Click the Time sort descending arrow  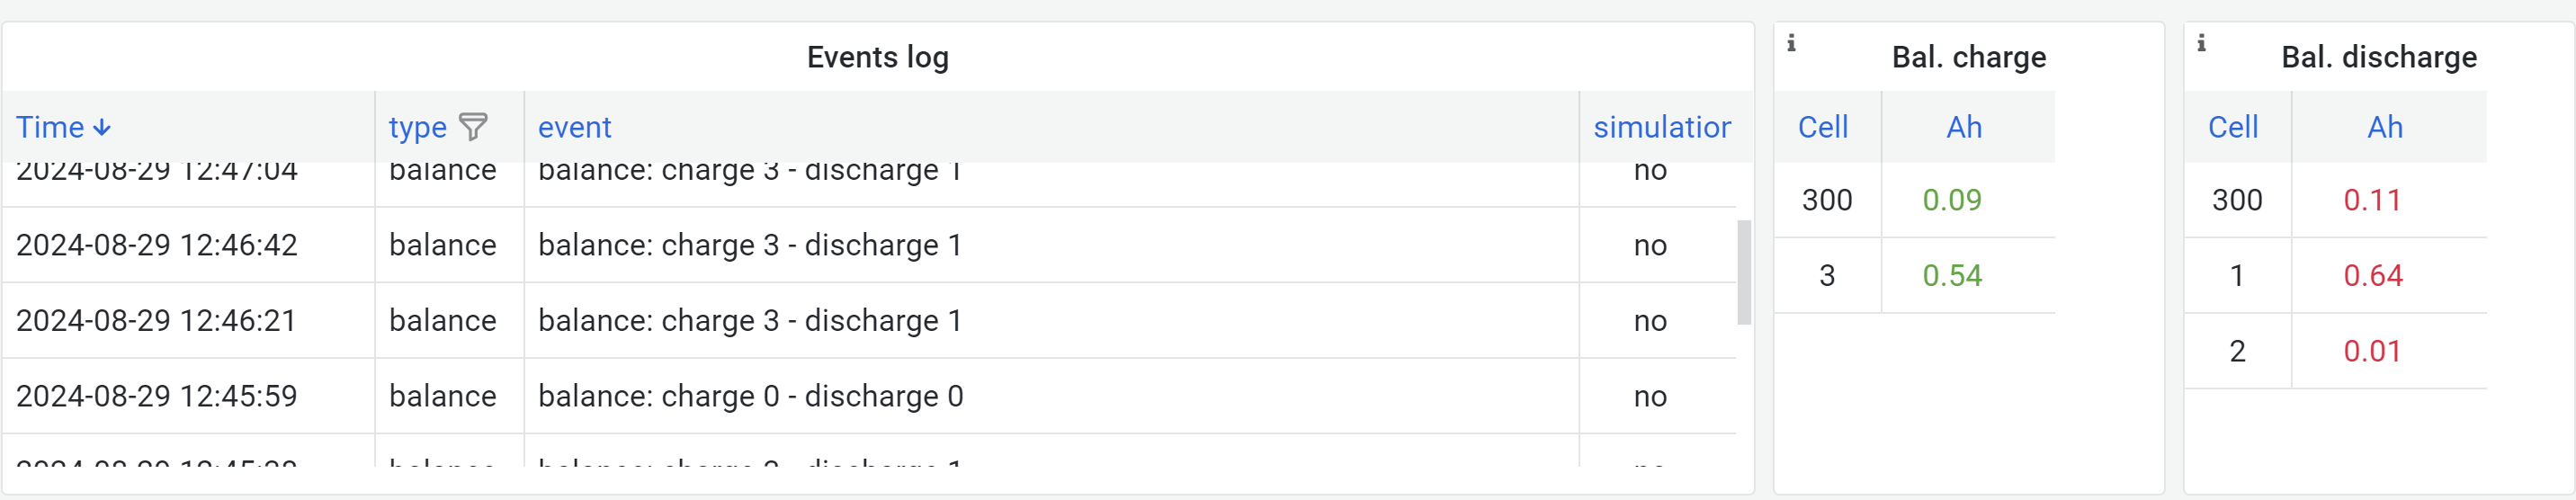point(102,128)
